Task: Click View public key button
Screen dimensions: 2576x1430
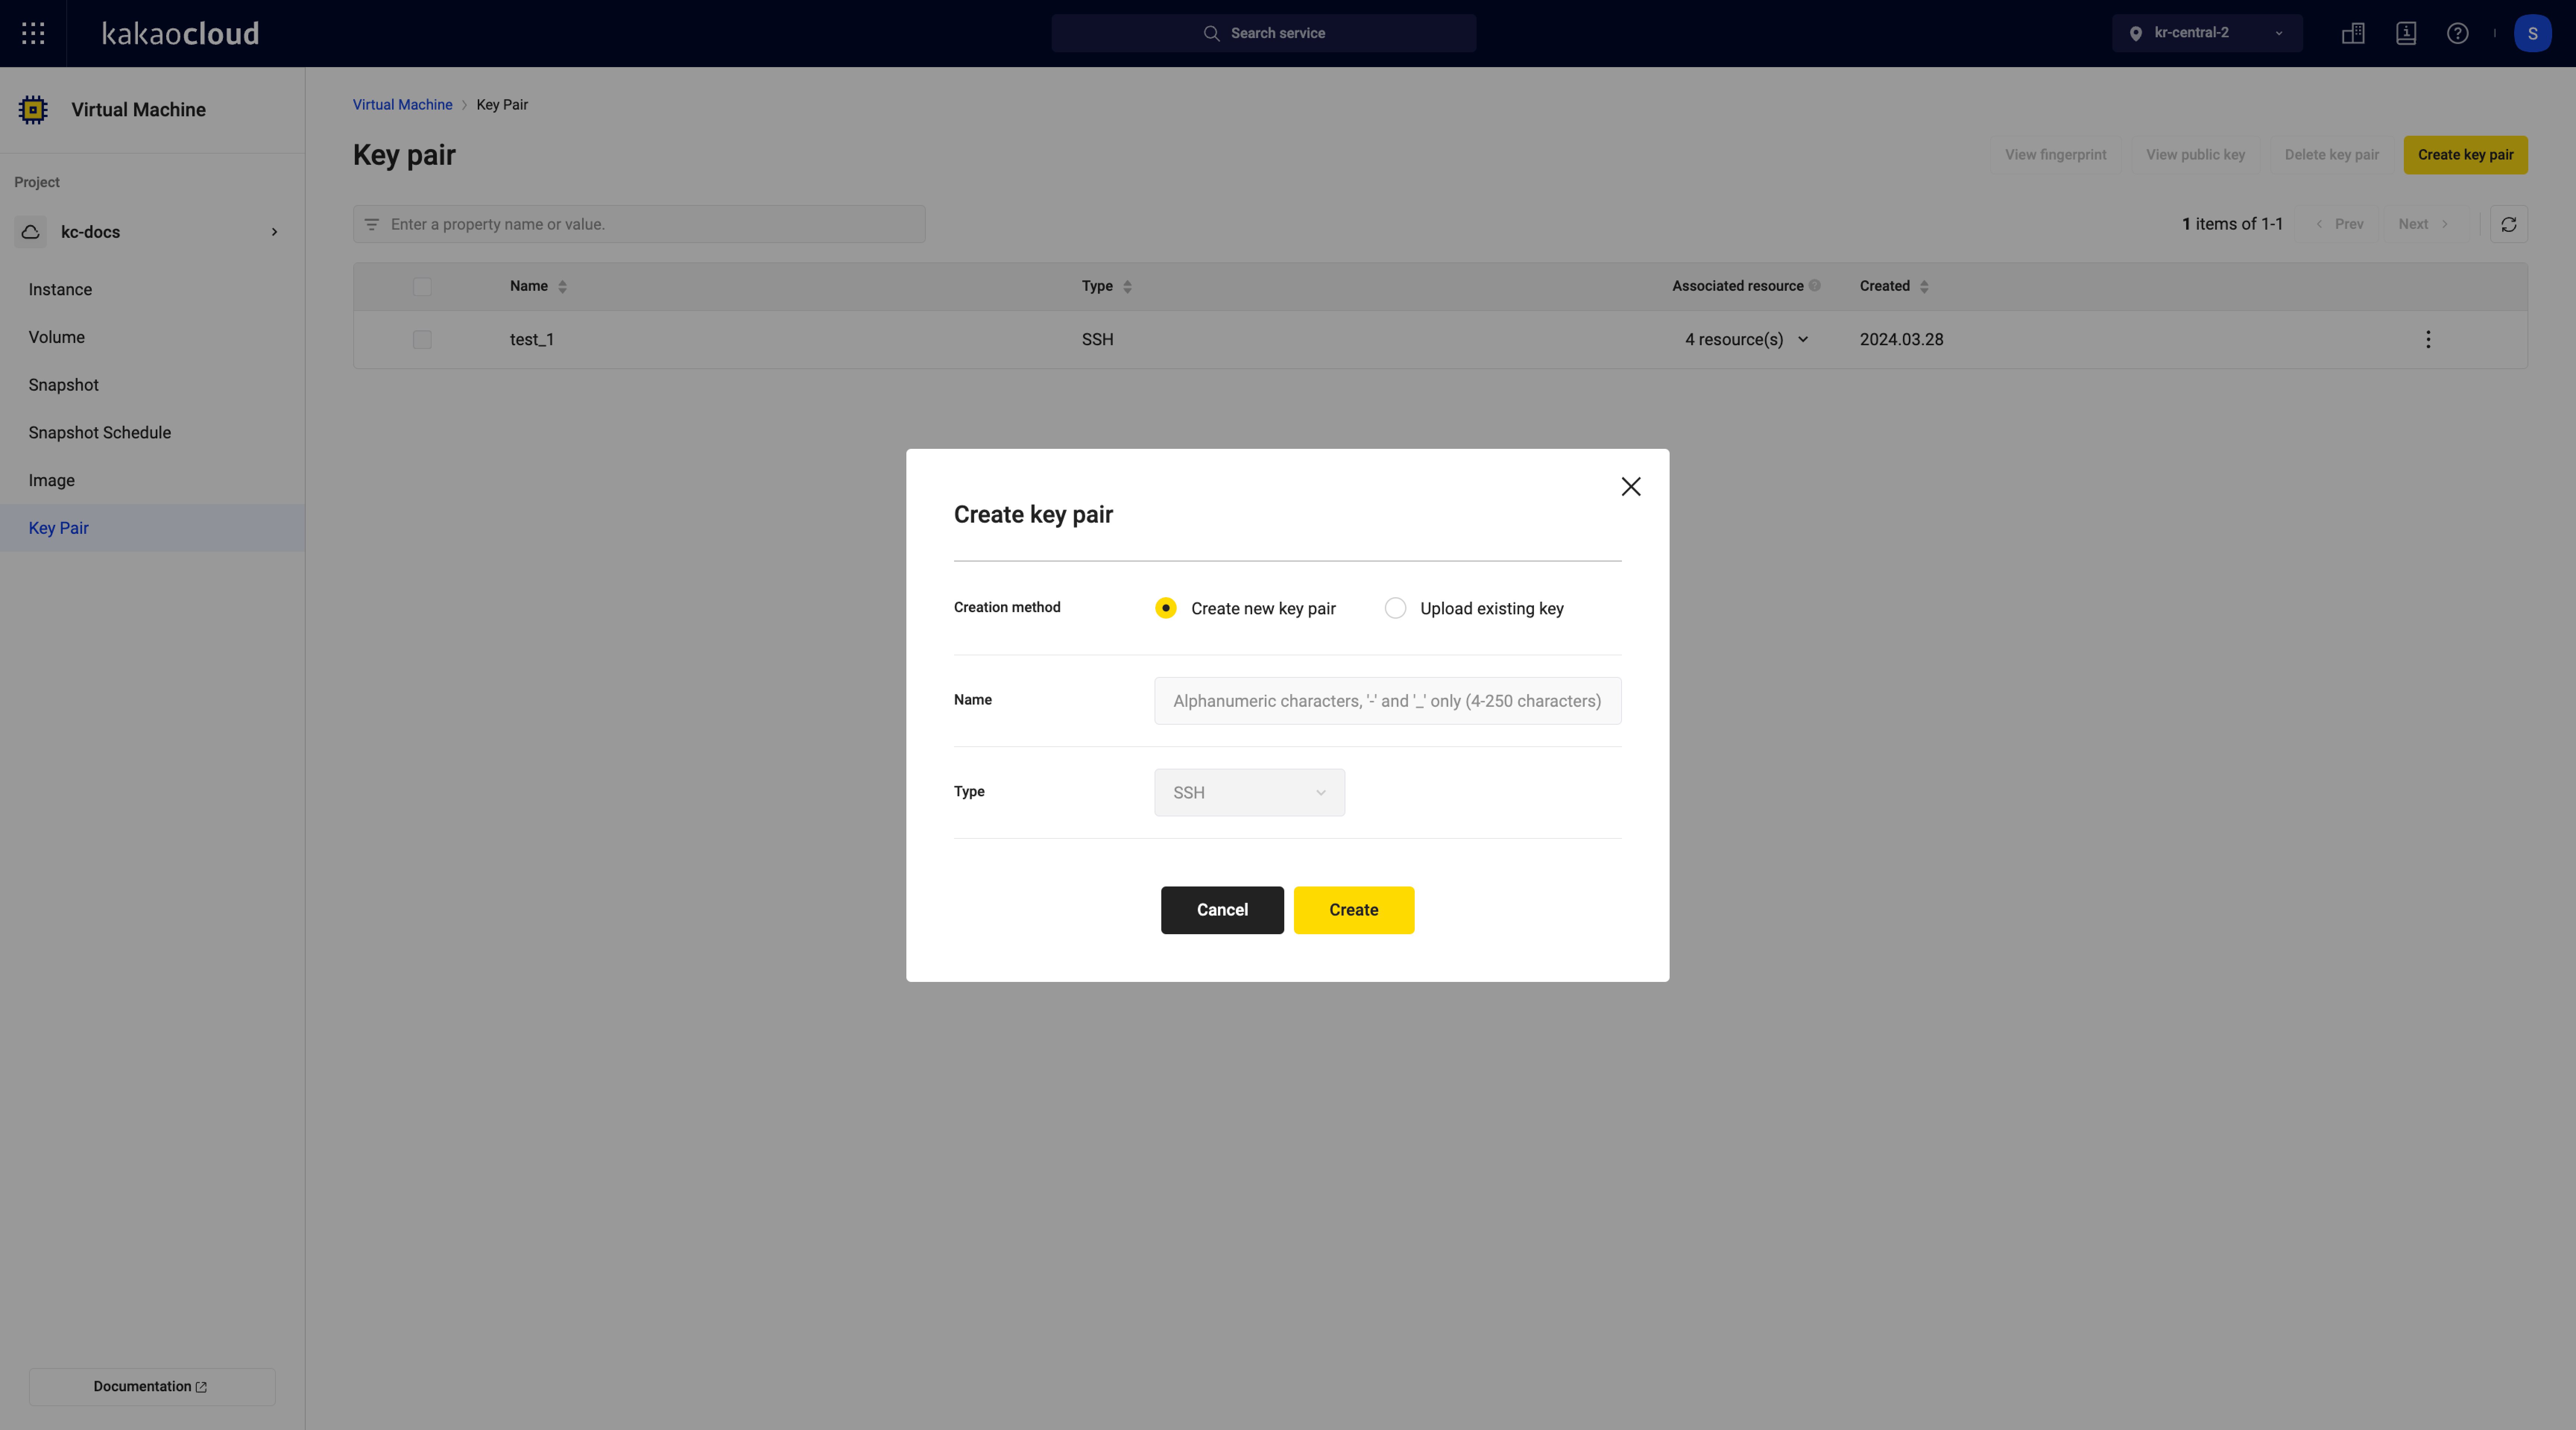Action: coord(2195,155)
